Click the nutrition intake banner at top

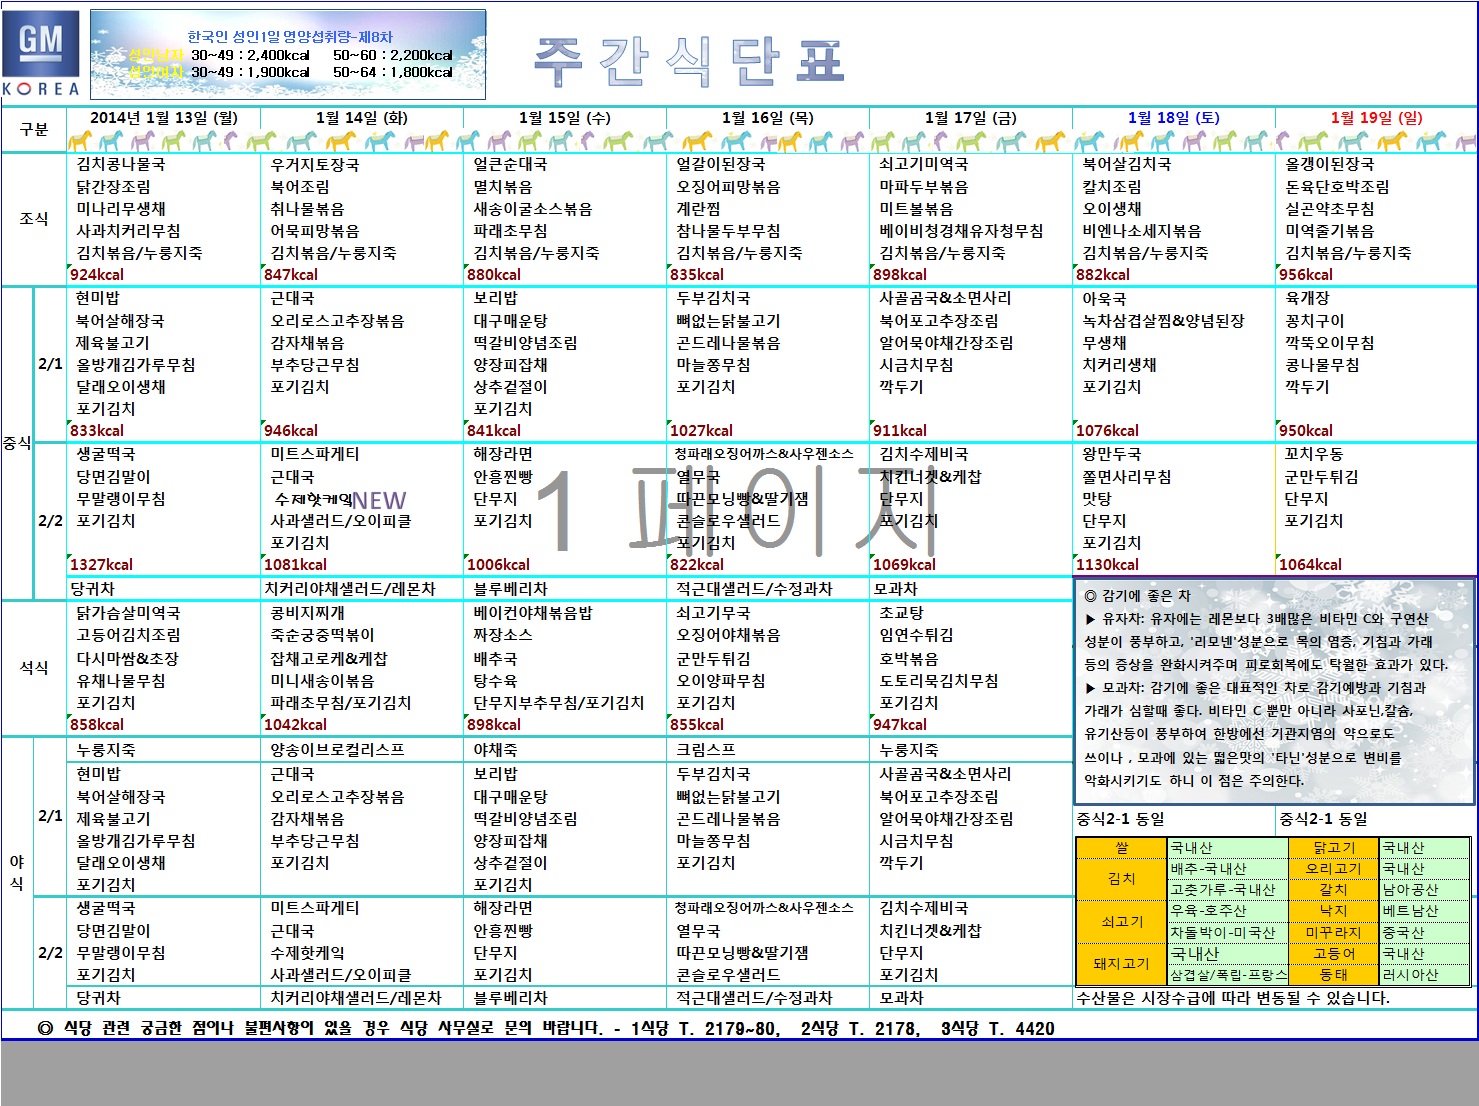click(x=288, y=55)
